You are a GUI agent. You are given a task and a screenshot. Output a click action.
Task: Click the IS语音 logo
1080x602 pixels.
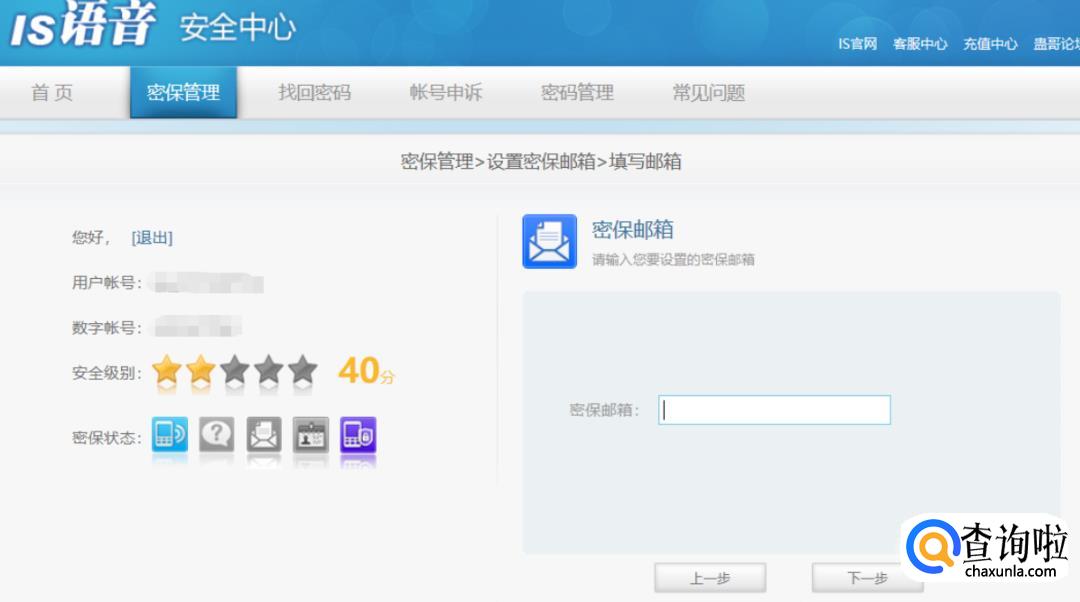coord(83,25)
